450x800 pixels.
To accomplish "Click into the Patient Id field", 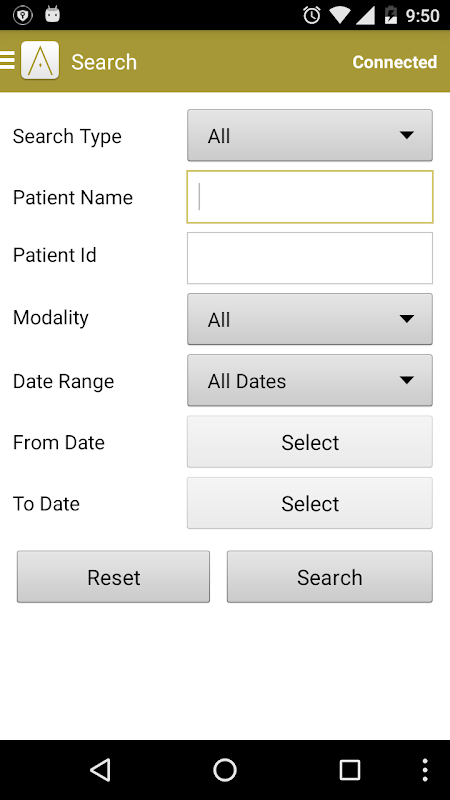I will (310, 258).
